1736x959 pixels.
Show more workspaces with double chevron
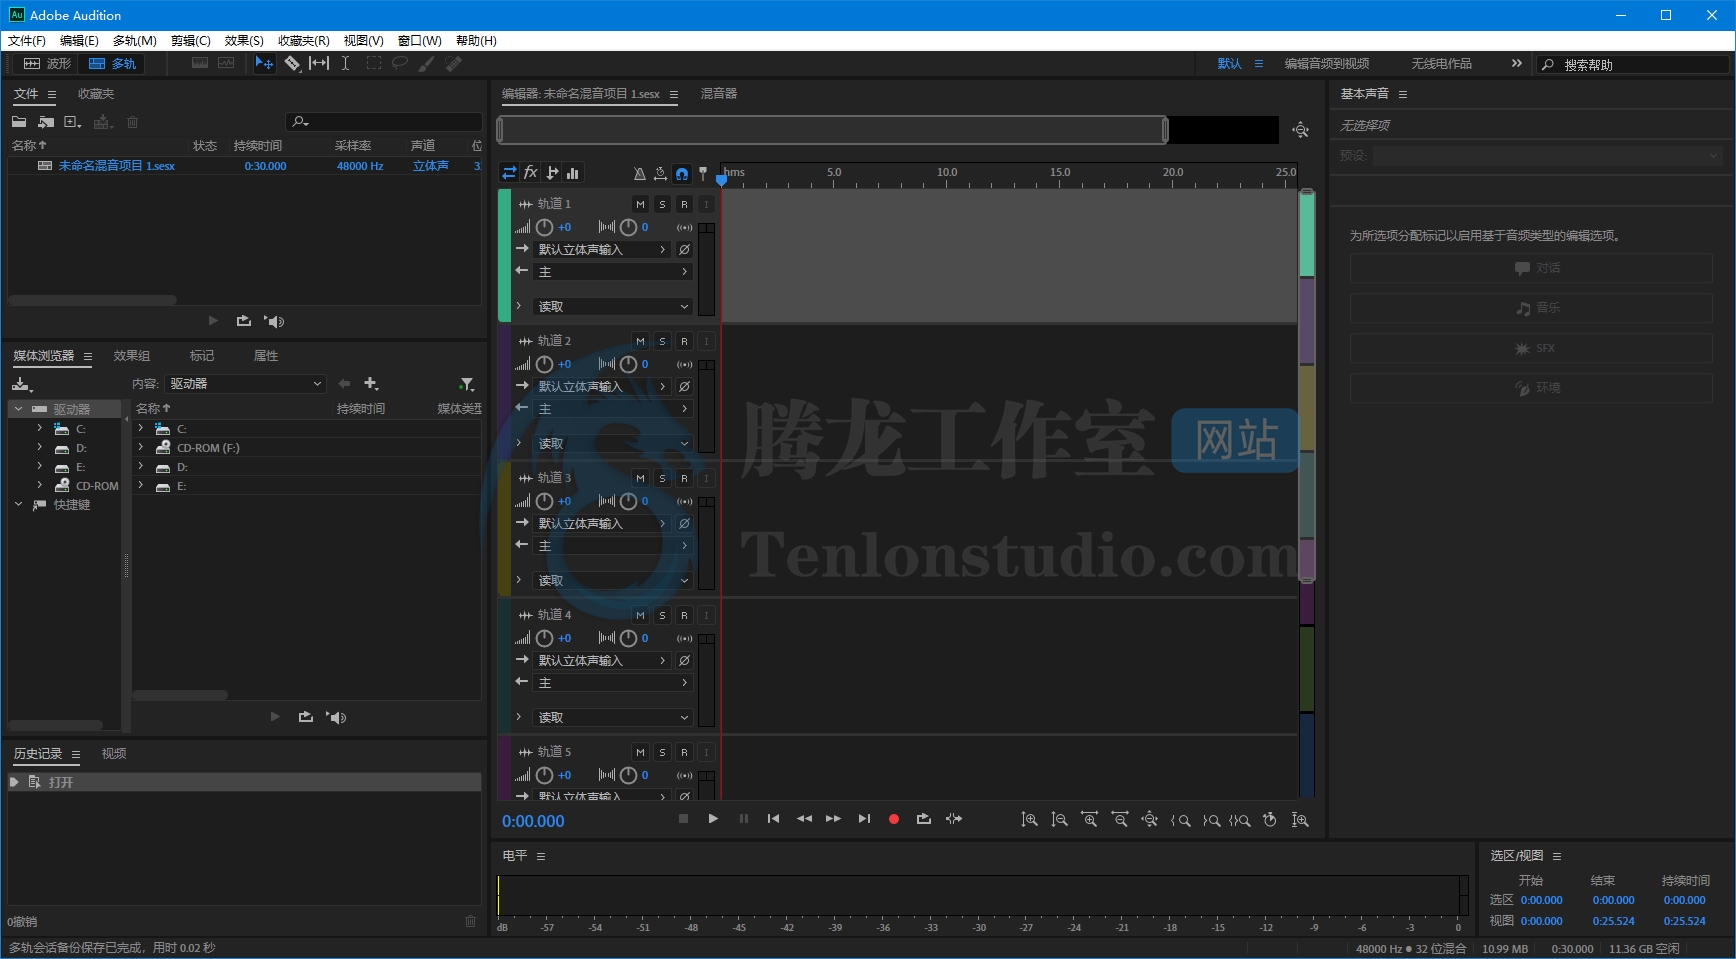1517,63
